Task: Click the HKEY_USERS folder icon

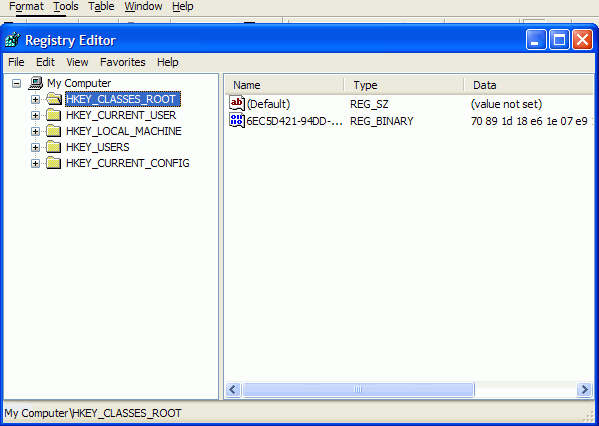Action: click(53, 147)
